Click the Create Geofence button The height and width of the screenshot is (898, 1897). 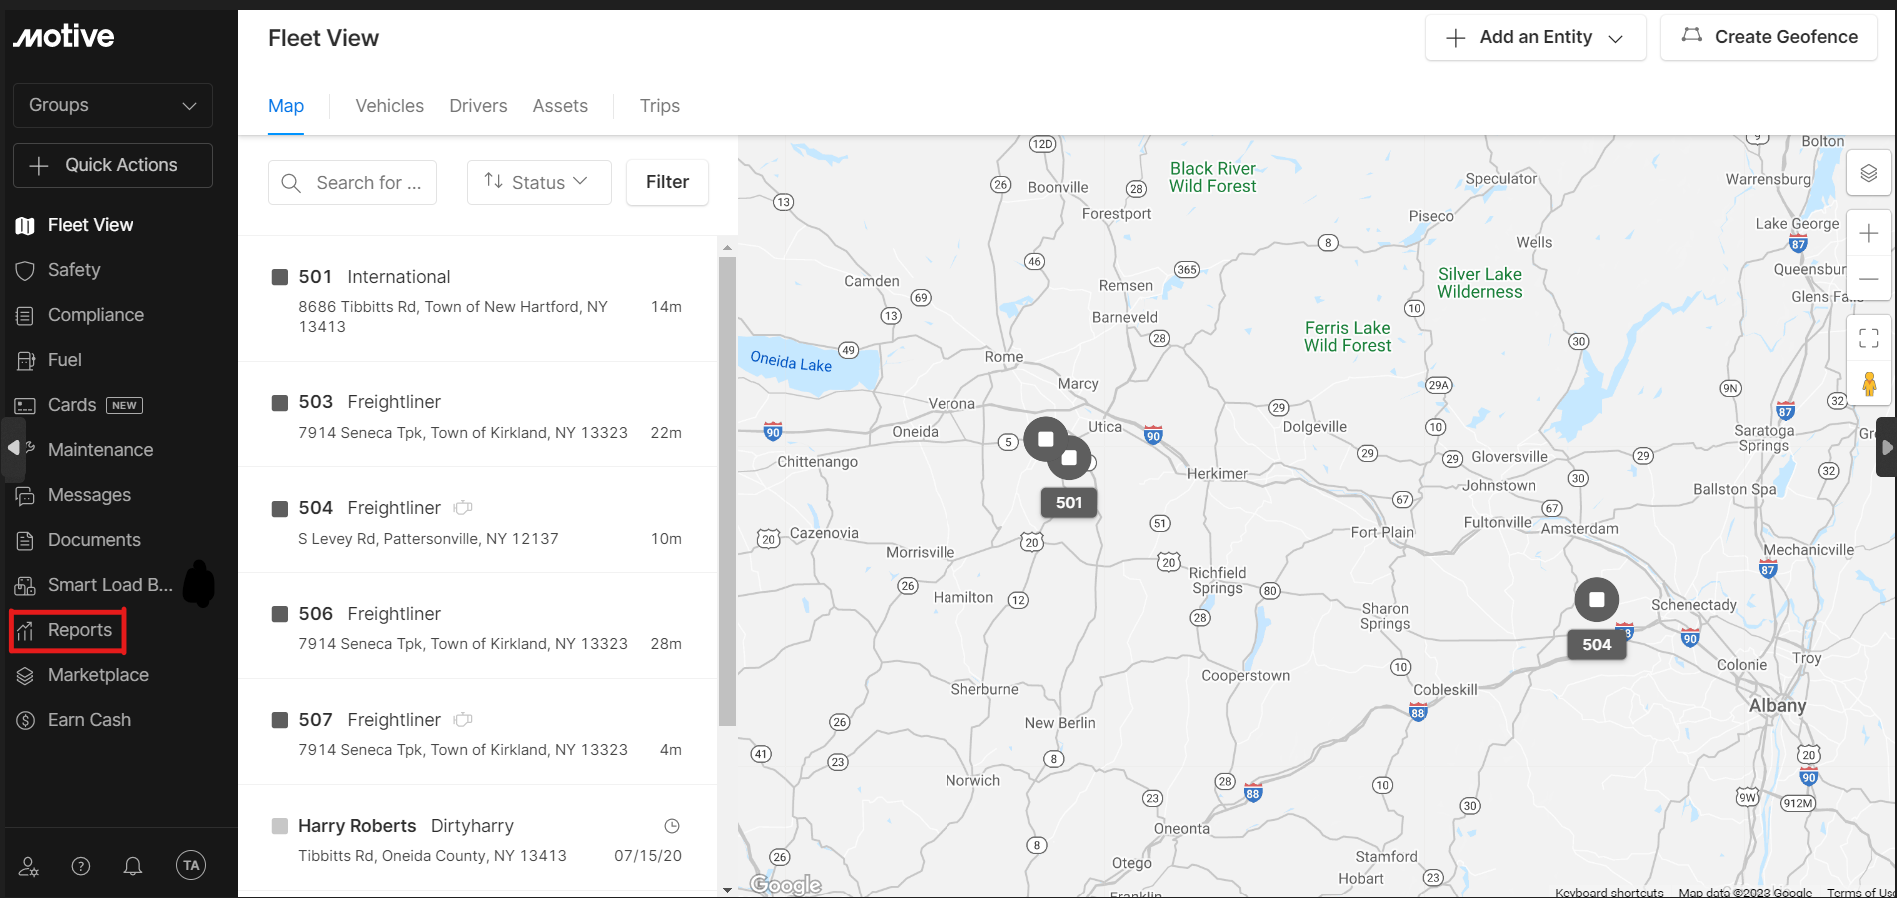point(1768,37)
